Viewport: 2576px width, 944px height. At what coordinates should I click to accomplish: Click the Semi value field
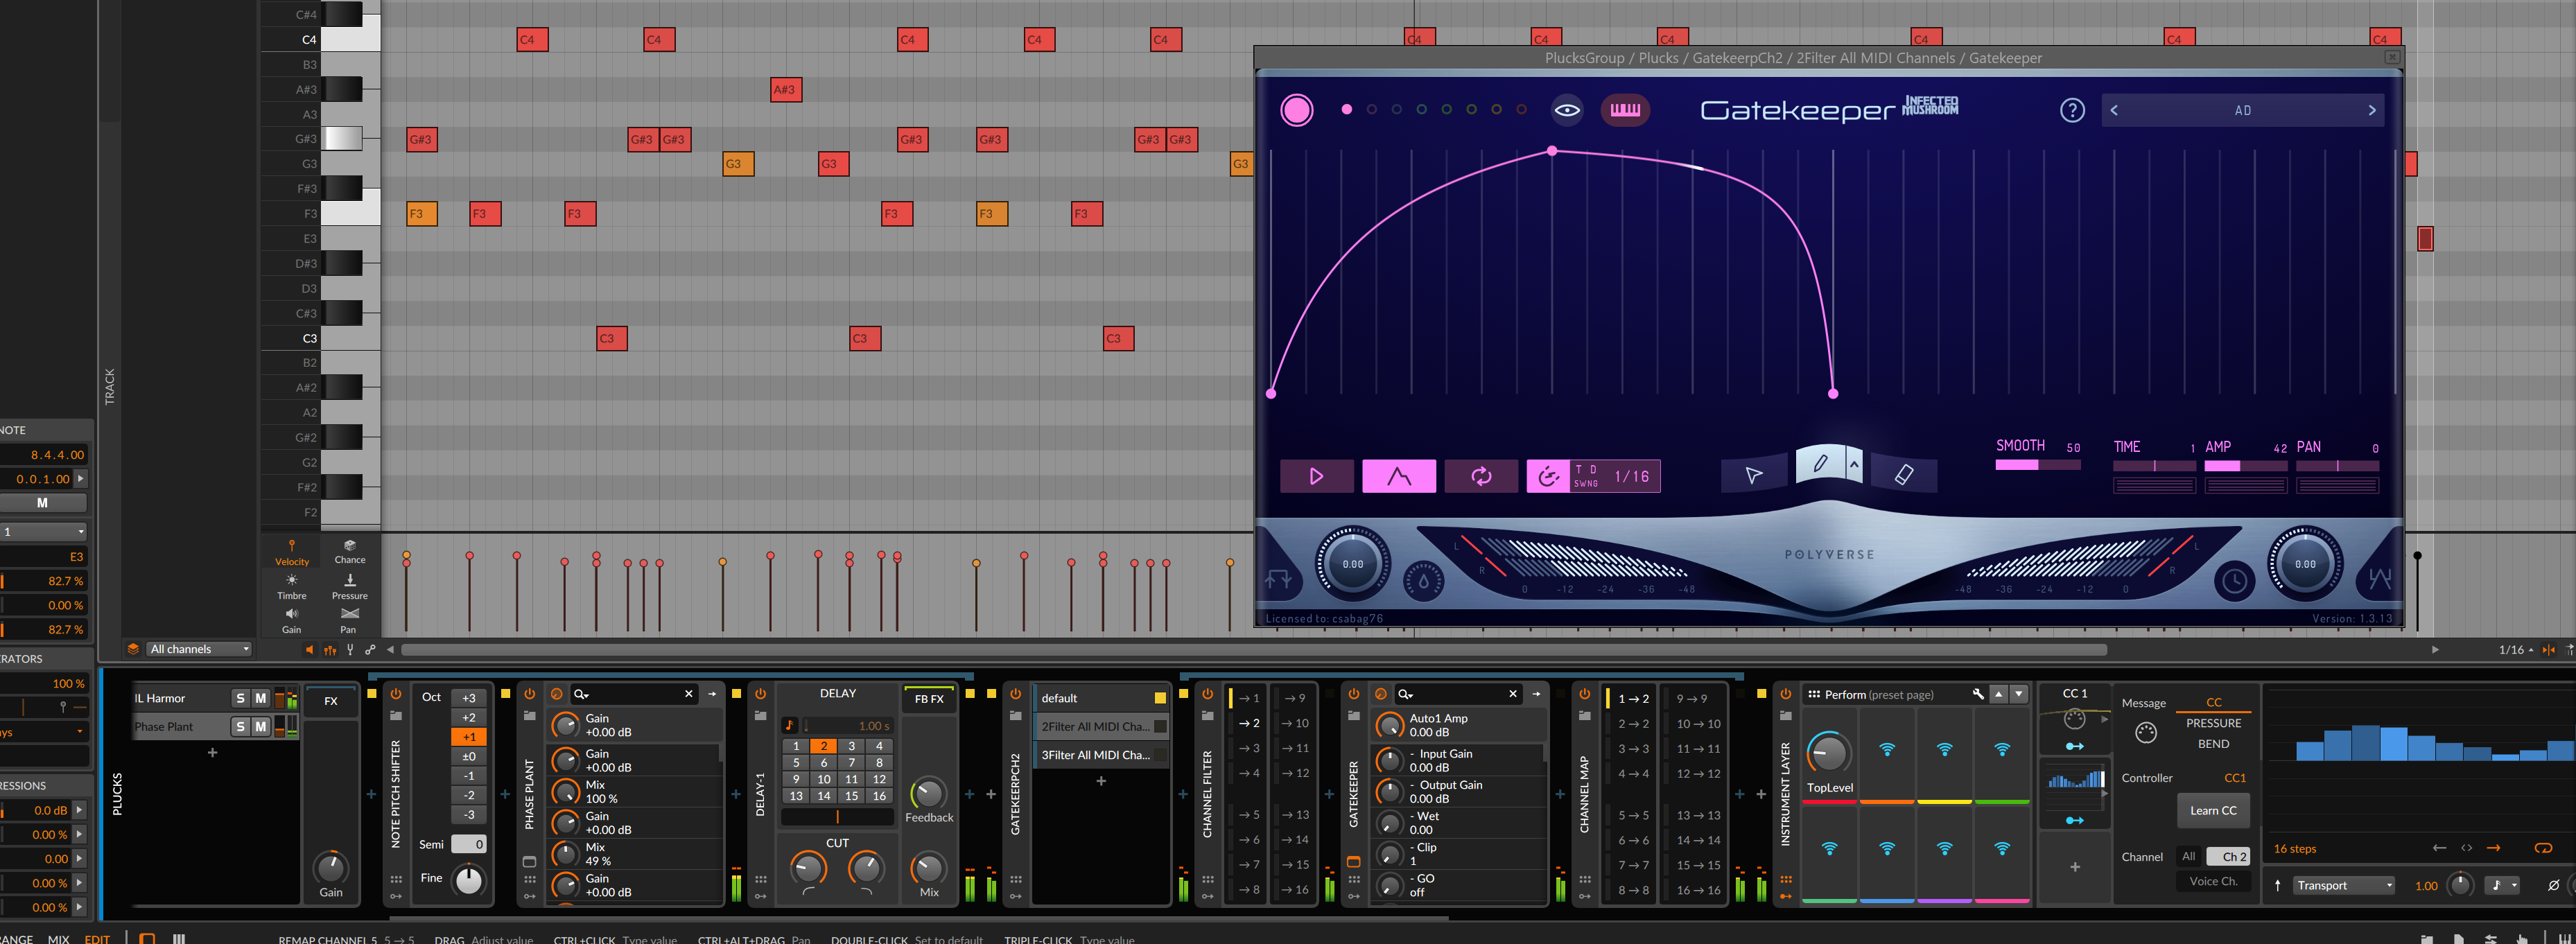(x=468, y=844)
